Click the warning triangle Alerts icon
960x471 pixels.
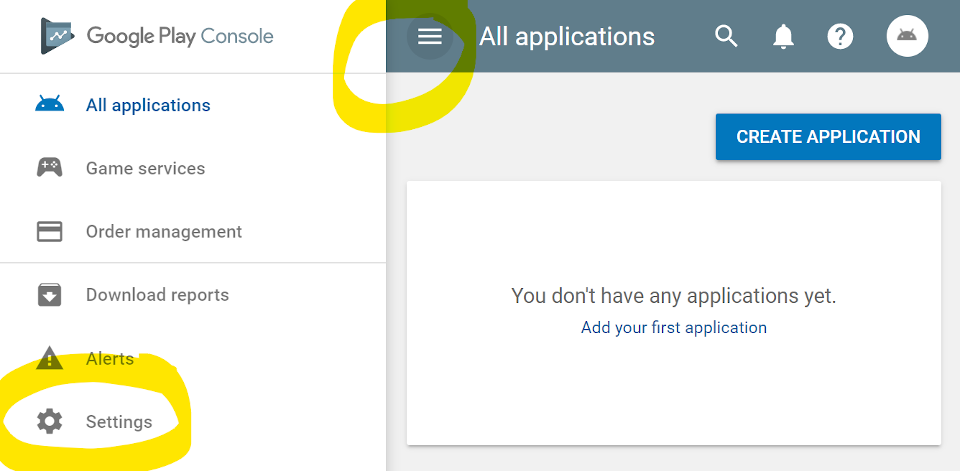coord(50,358)
